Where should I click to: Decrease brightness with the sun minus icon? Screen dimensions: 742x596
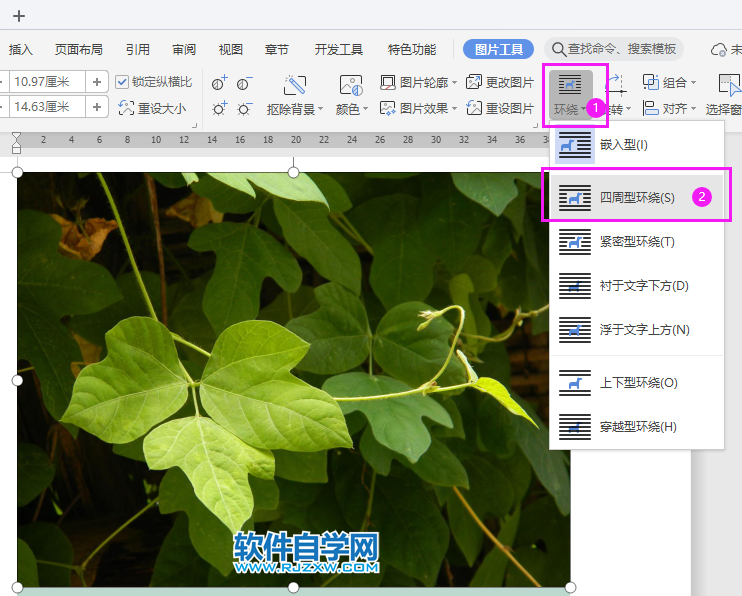point(244,109)
